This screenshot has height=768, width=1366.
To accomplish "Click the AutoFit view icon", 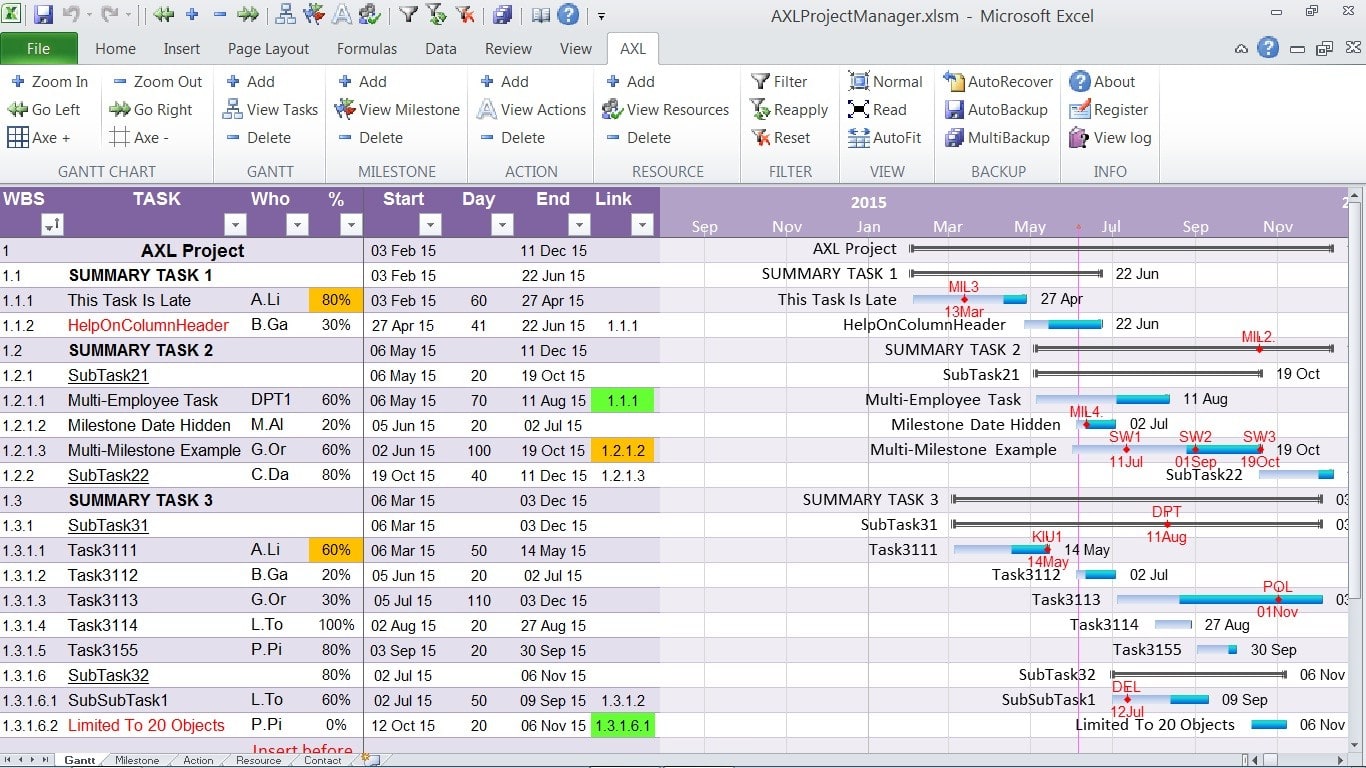I will click(x=859, y=138).
